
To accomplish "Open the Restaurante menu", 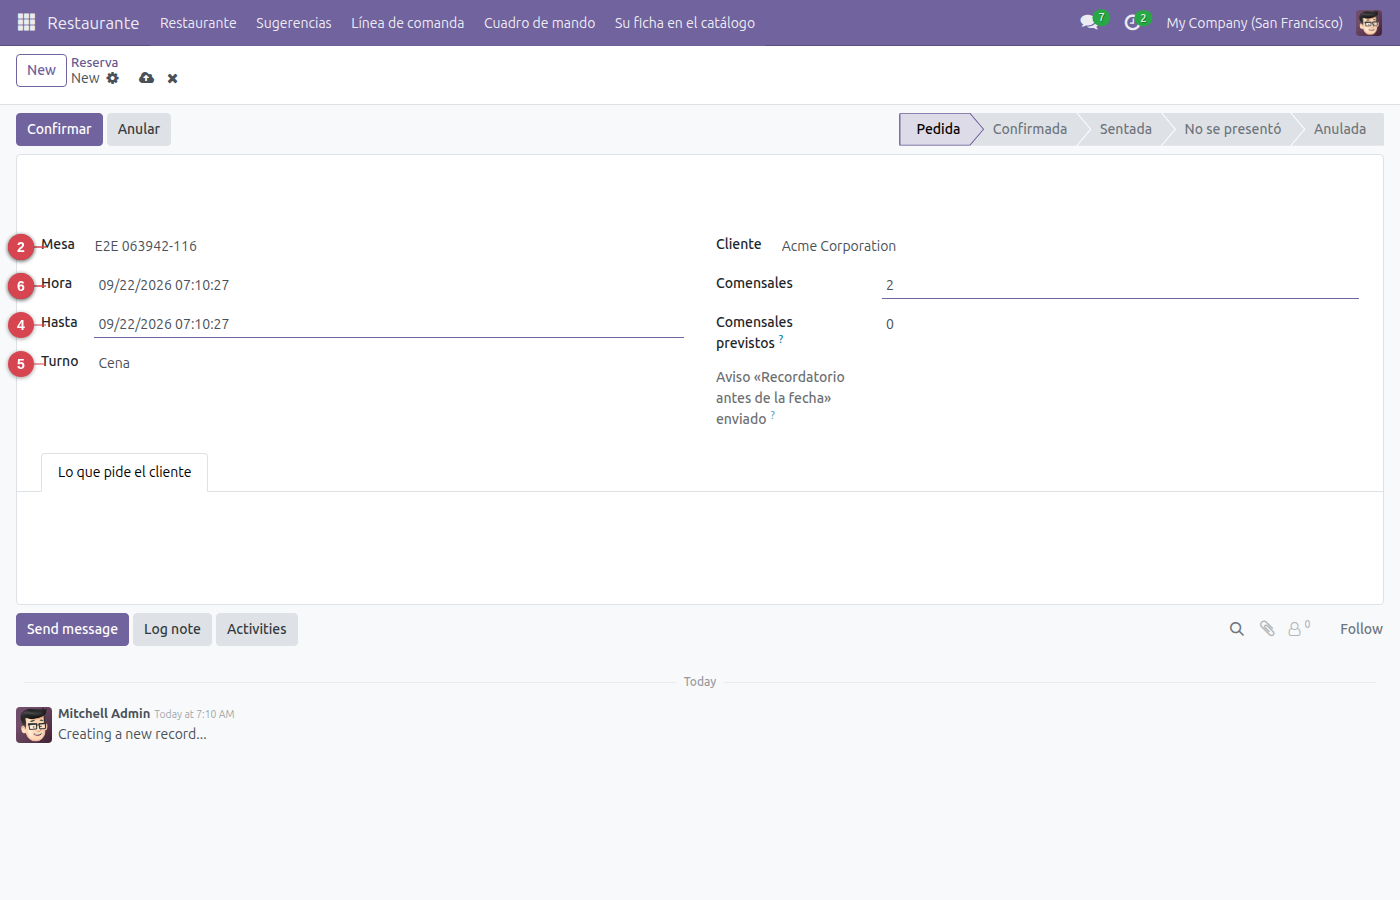I will click(198, 22).
